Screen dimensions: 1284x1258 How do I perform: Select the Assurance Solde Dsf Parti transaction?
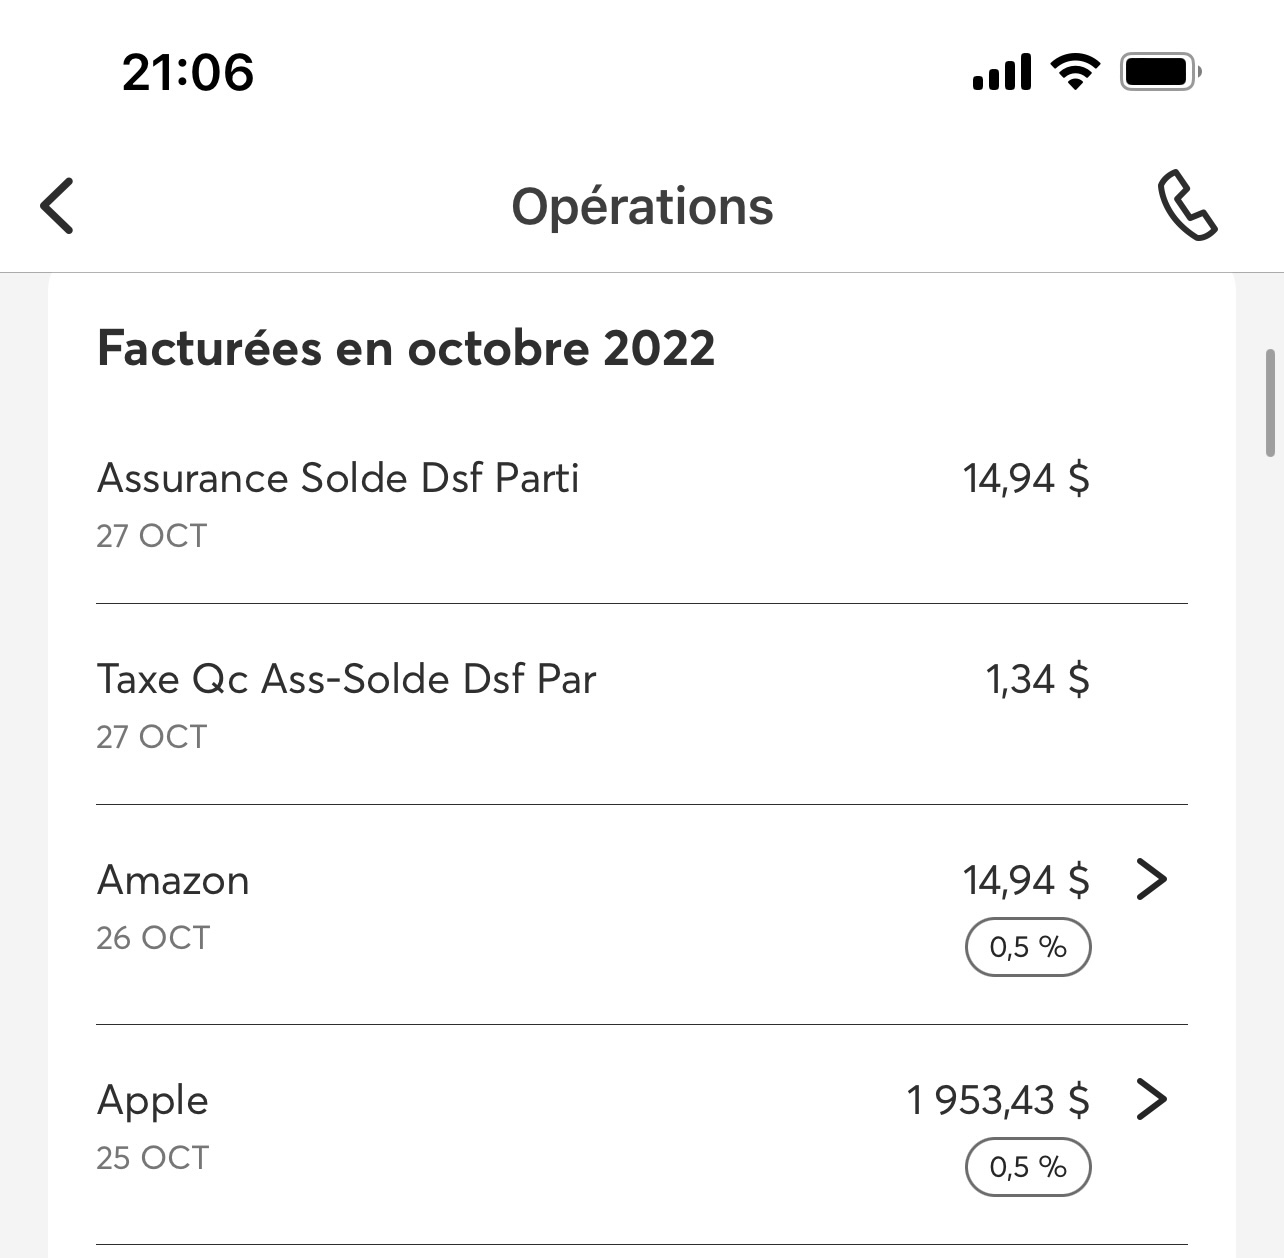click(338, 479)
